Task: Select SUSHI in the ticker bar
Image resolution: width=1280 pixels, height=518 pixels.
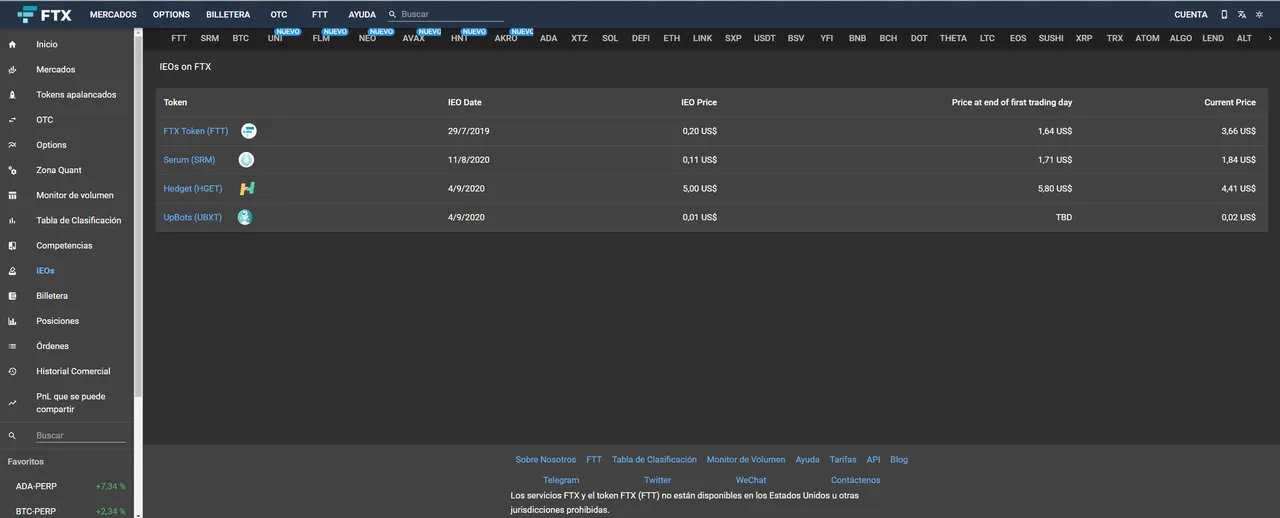Action: pos(1051,38)
